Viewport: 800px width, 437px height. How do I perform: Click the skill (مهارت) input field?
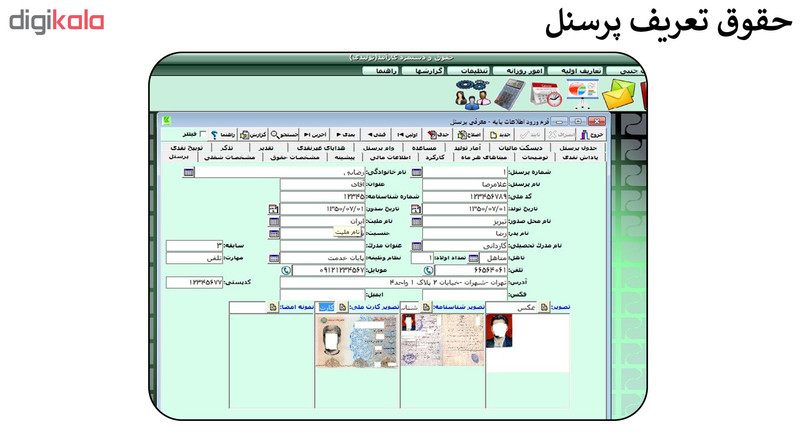click(195, 258)
